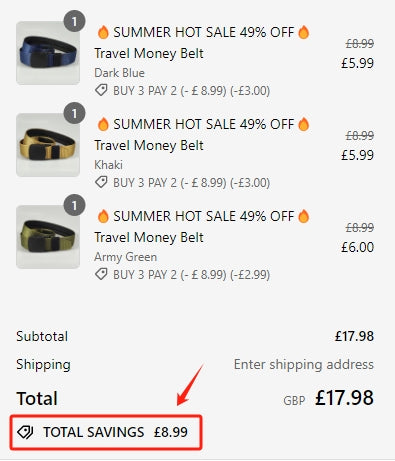The width and height of the screenshot is (395, 461).
Task: Click left flame icon on Dark Blue item title
Action: [103, 32]
